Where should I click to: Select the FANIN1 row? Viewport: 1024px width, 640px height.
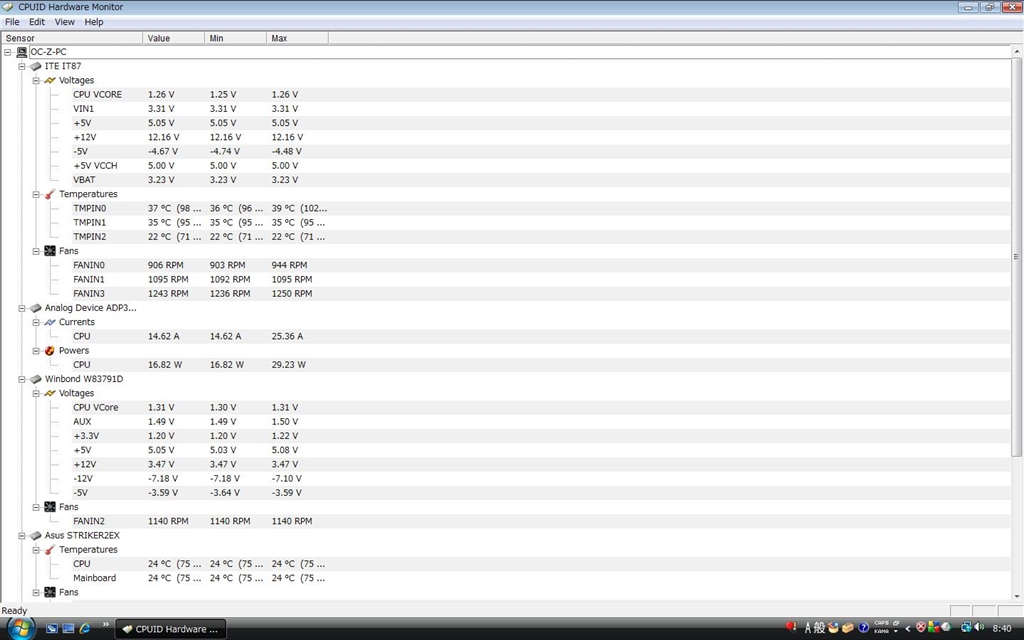tap(541, 280)
